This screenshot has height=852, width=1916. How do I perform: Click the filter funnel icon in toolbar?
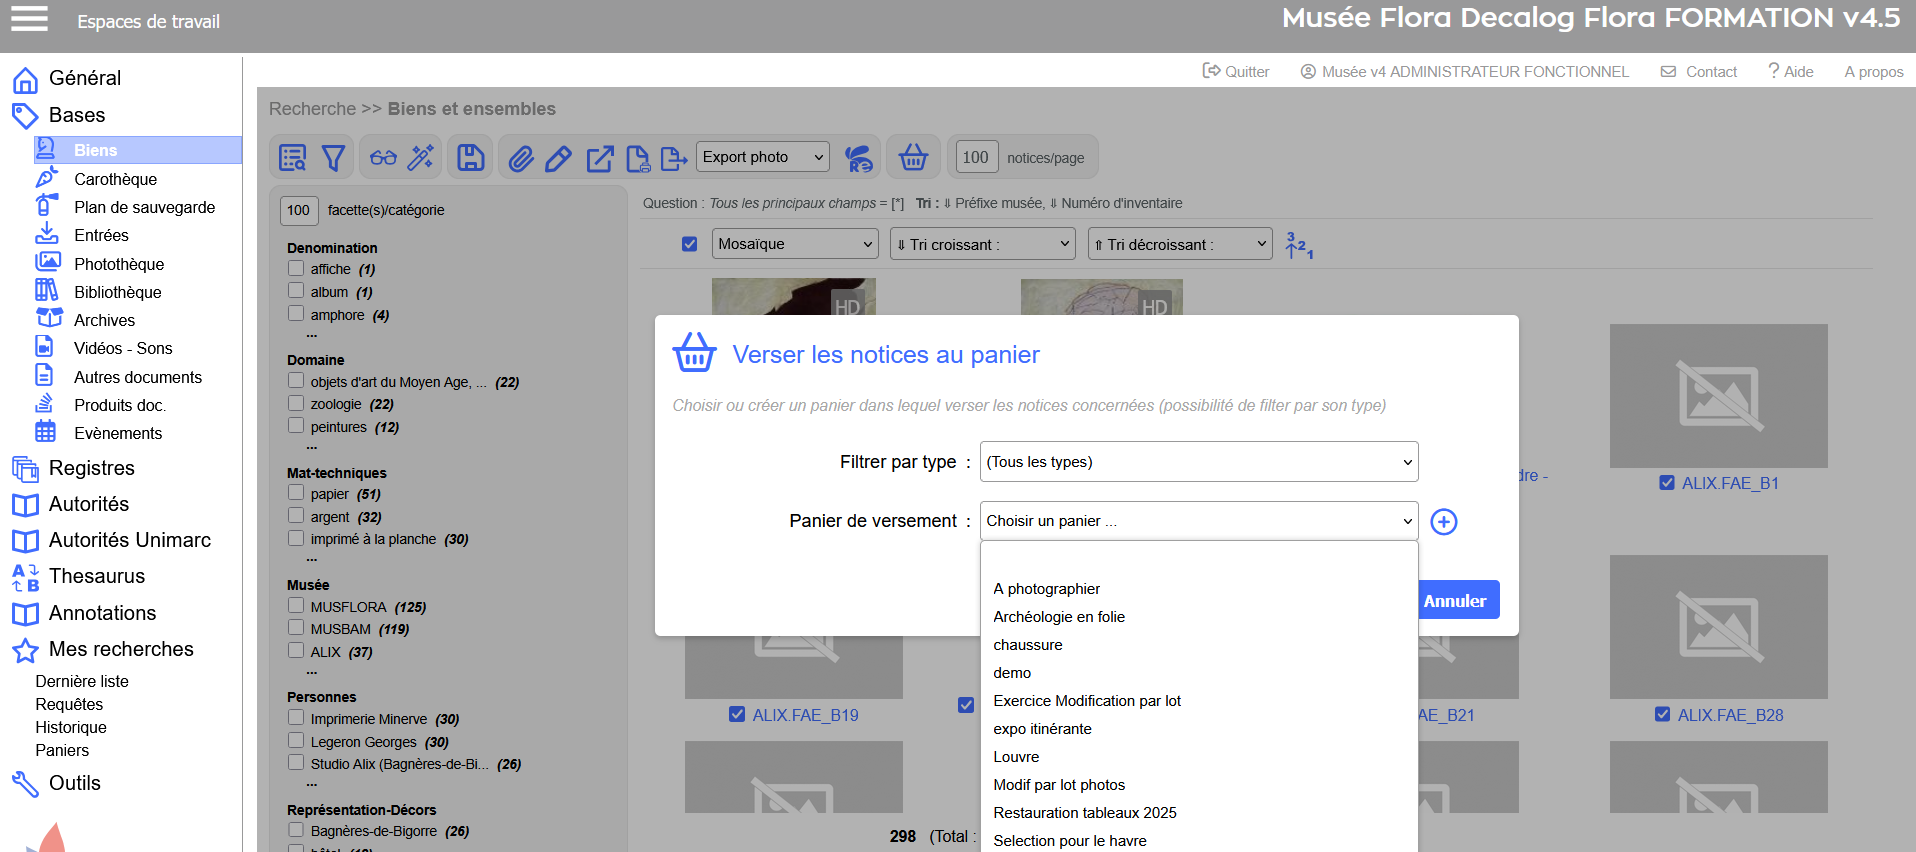pyautogui.click(x=333, y=158)
